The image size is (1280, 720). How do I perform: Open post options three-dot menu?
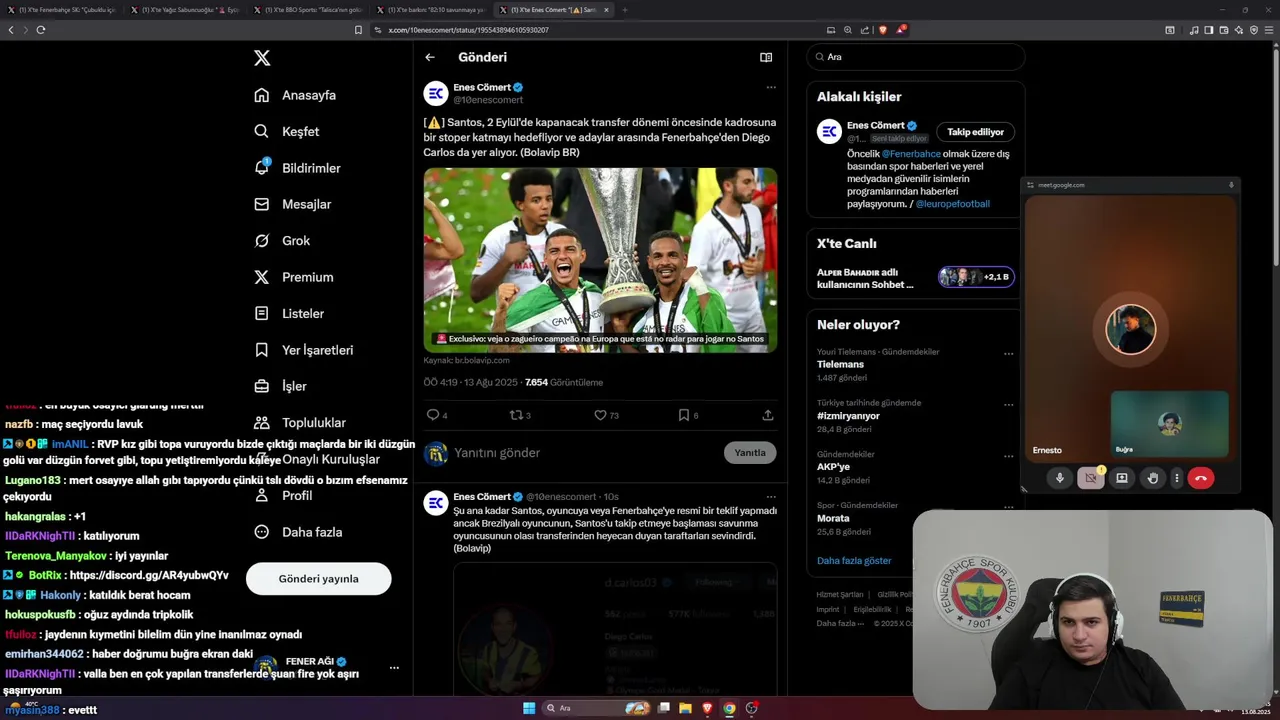click(x=771, y=88)
